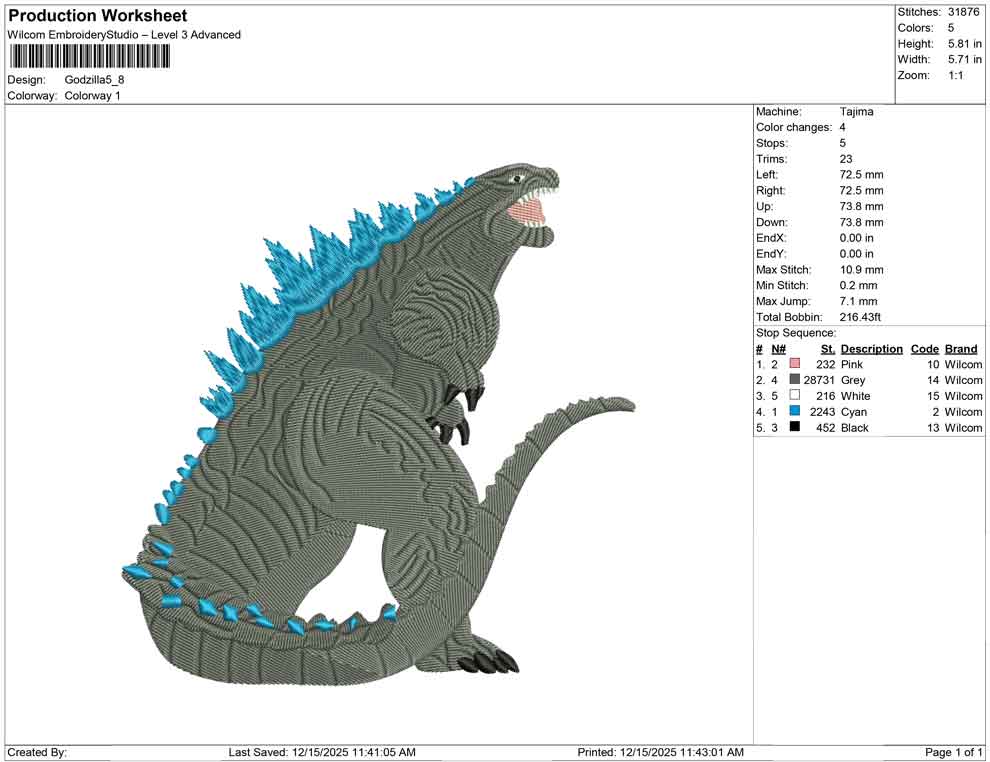Click the 'N#' column header
Image resolution: width=990 pixels, height=762 pixels.
(778, 349)
